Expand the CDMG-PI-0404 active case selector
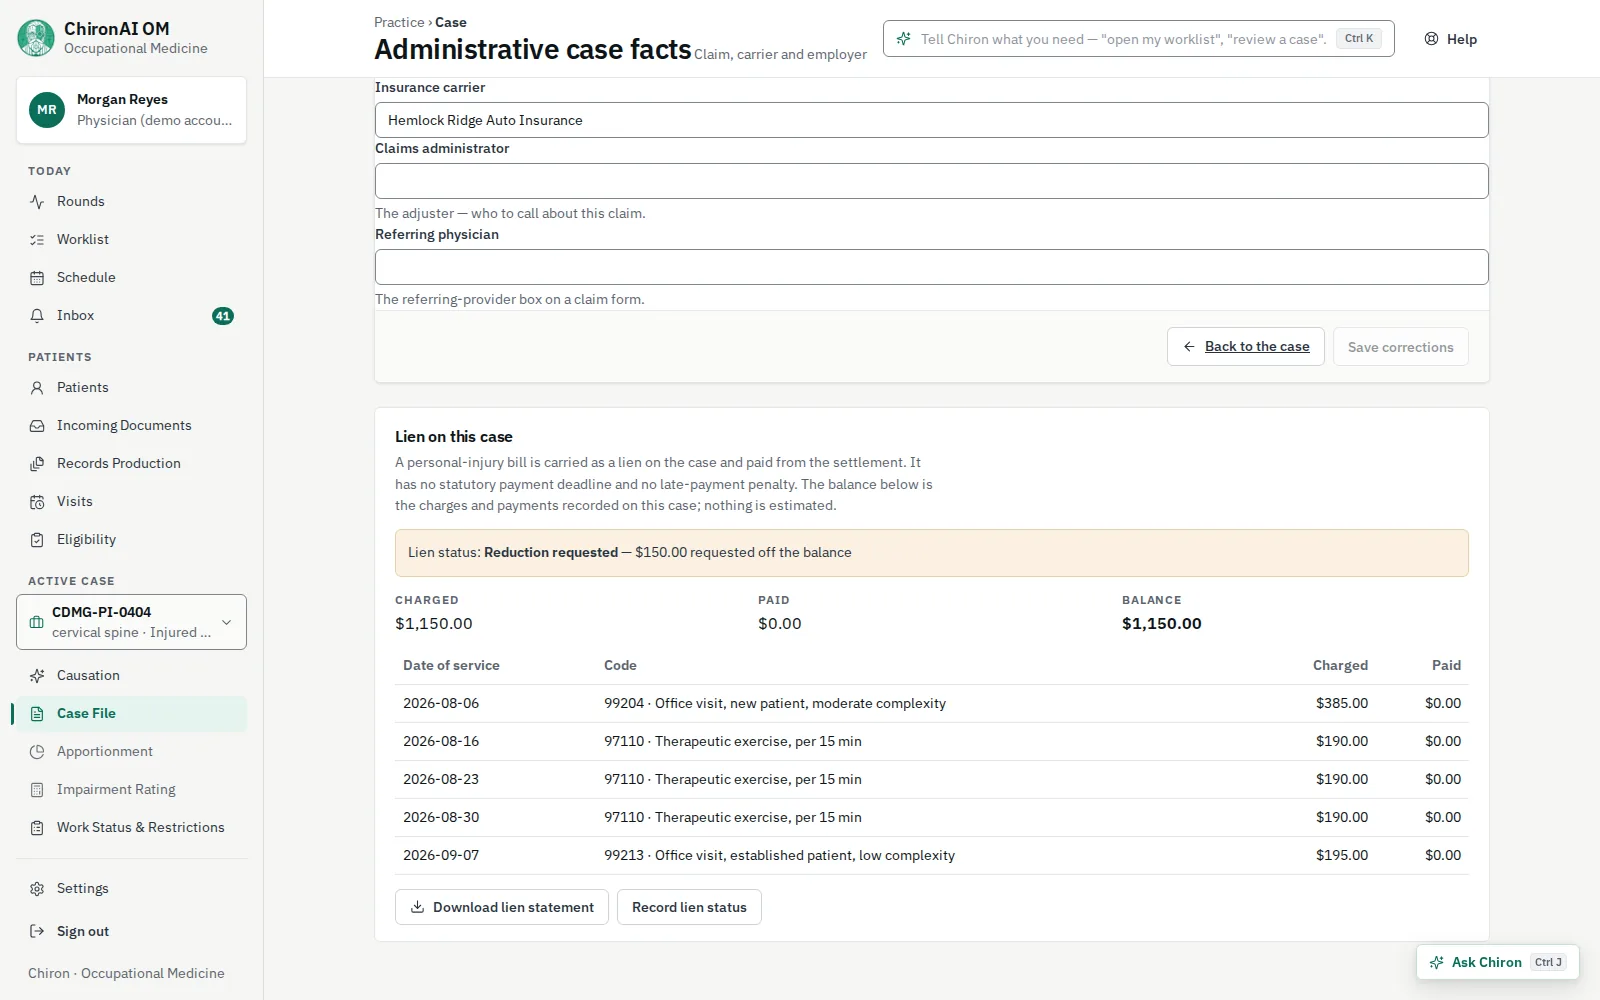The height and width of the screenshot is (1000, 1600). (131, 622)
